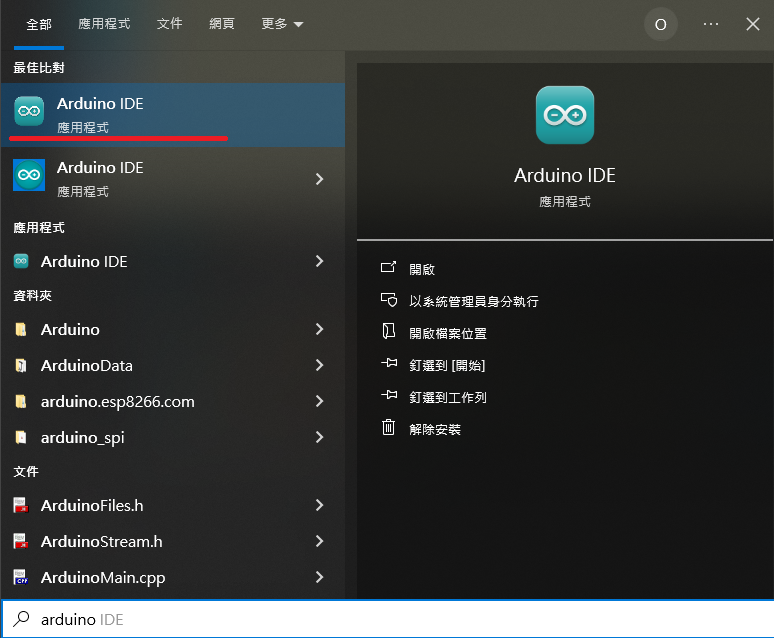
Task: Select the ArduinoData folder result
Action: tap(173, 365)
